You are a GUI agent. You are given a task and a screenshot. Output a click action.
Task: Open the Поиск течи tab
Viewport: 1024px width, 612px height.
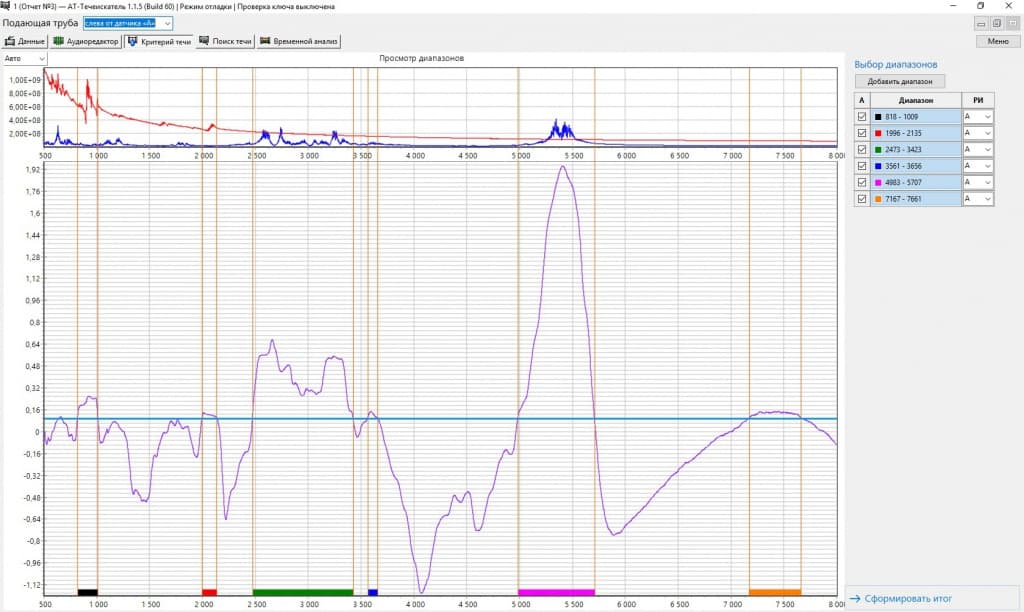[225, 41]
